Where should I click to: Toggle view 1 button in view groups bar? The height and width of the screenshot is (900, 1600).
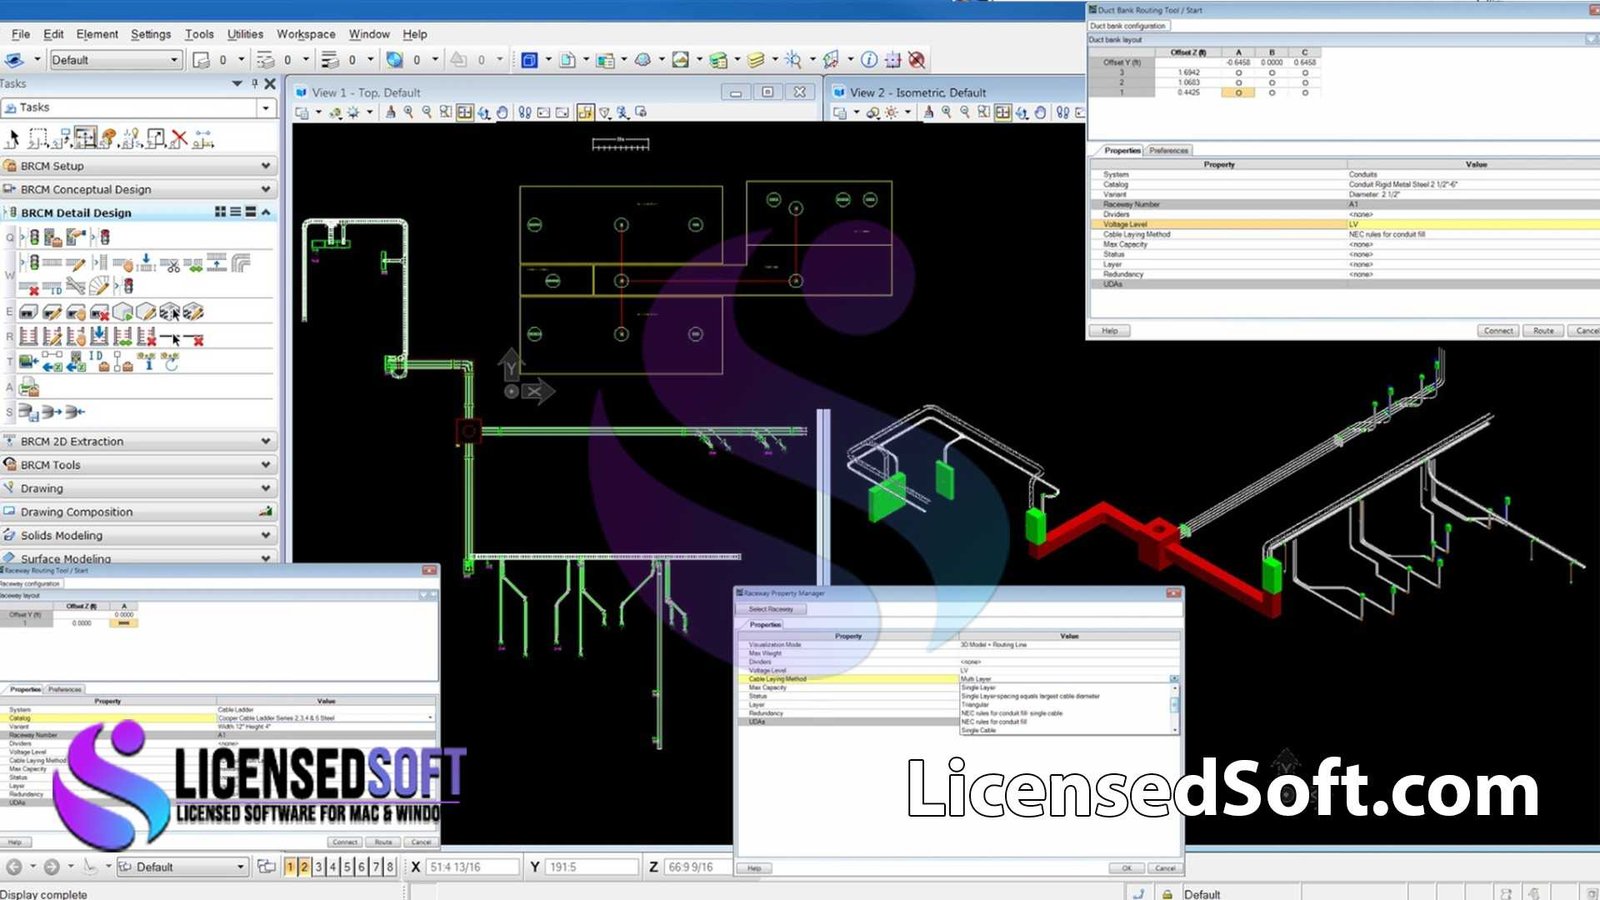tap(290, 867)
